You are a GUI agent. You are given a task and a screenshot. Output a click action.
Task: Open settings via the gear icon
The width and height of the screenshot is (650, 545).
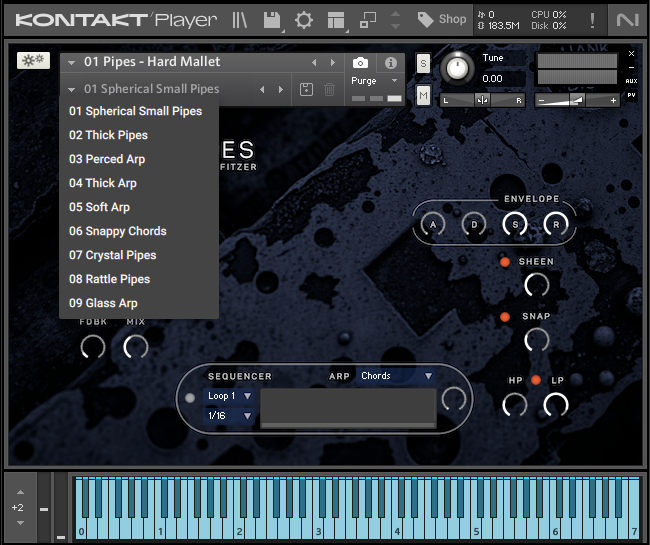pyautogui.click(x=303, y=19)
